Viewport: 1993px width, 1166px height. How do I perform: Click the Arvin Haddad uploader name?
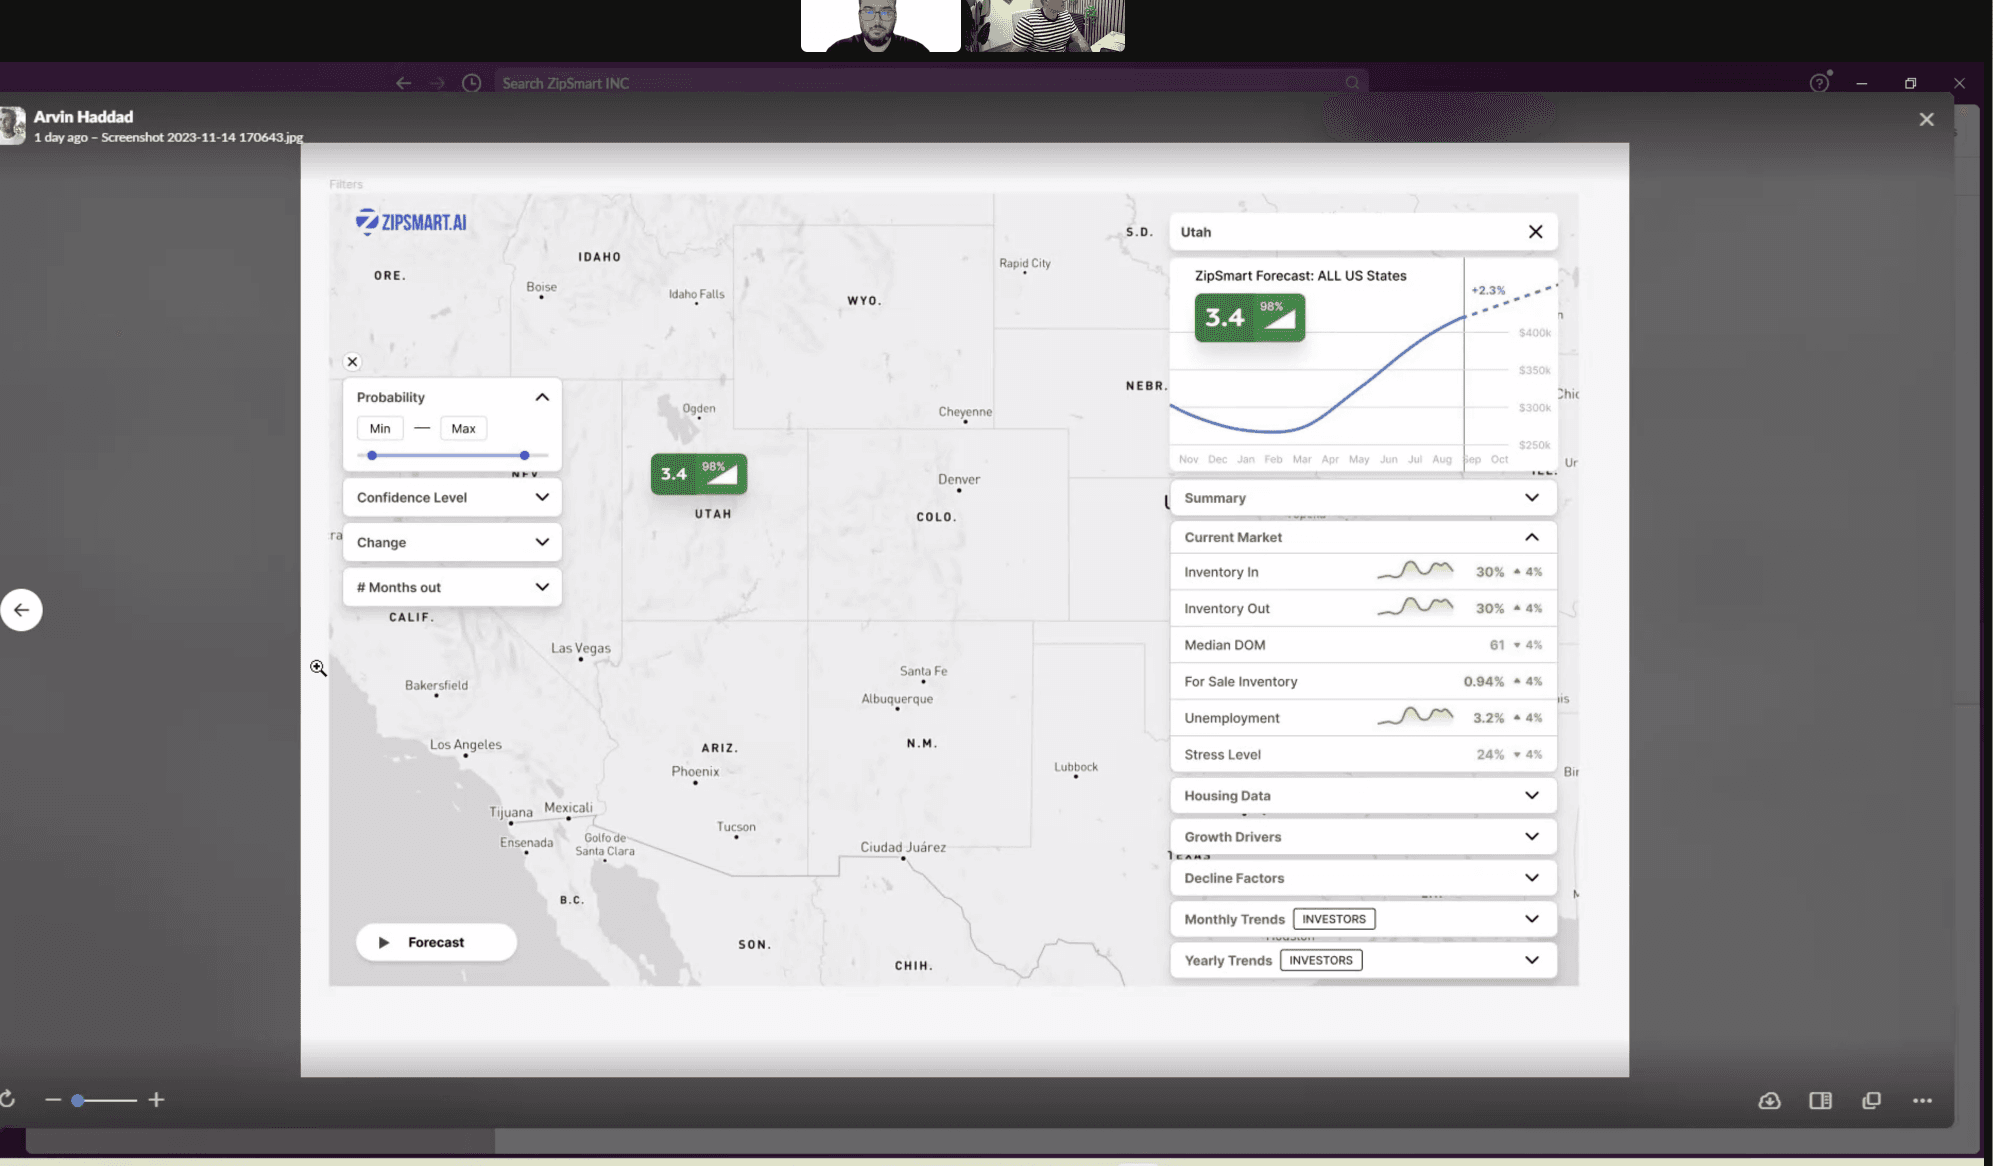click(x=83, y=117)
